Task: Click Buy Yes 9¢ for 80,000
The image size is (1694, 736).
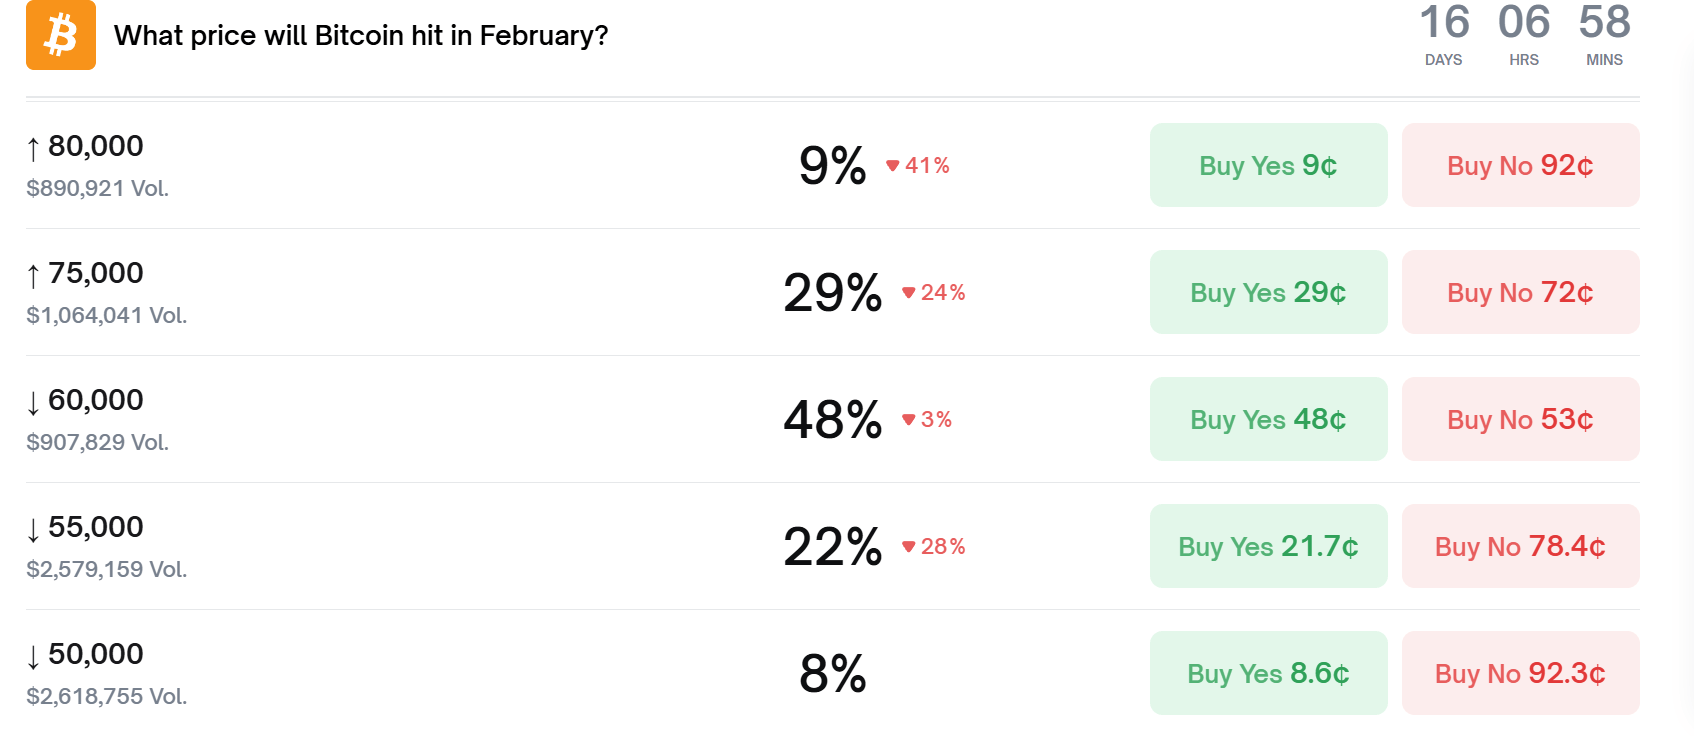Action: [x=1268, y=165]
